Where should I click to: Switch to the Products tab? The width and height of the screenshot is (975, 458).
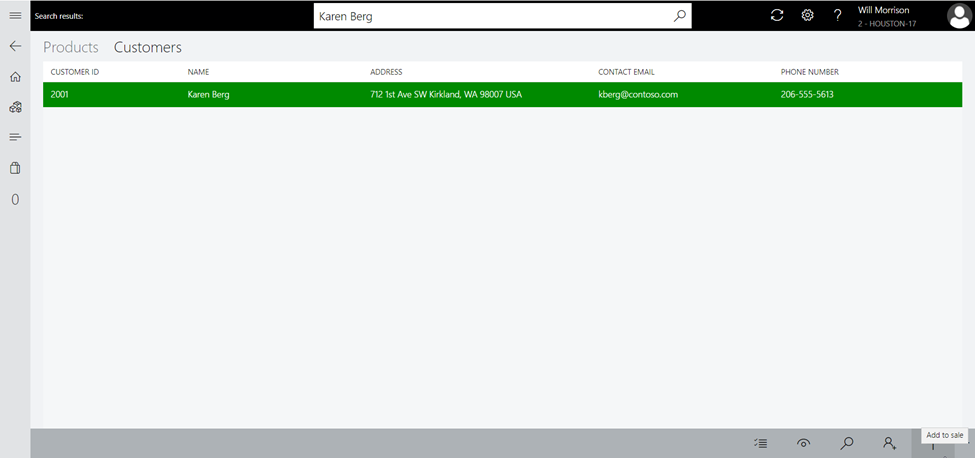coord(71,47)
